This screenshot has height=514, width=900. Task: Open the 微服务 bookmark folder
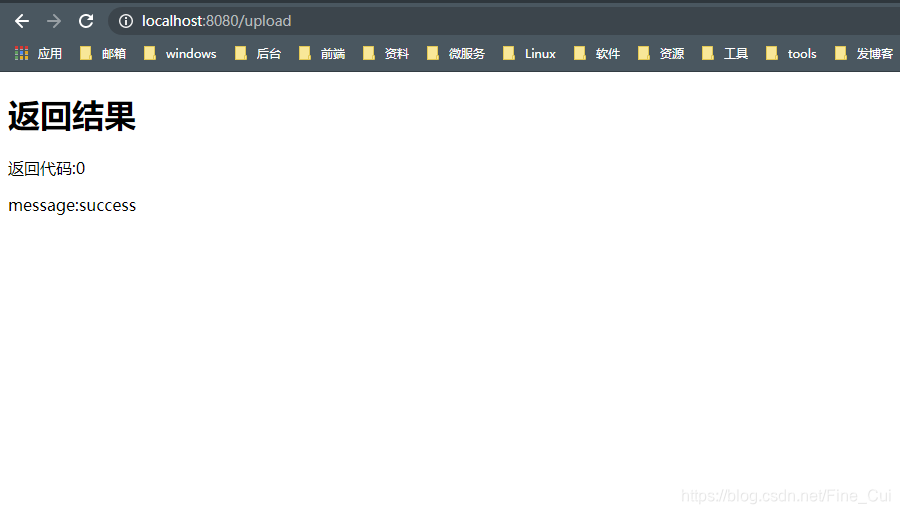pos(456,53)
